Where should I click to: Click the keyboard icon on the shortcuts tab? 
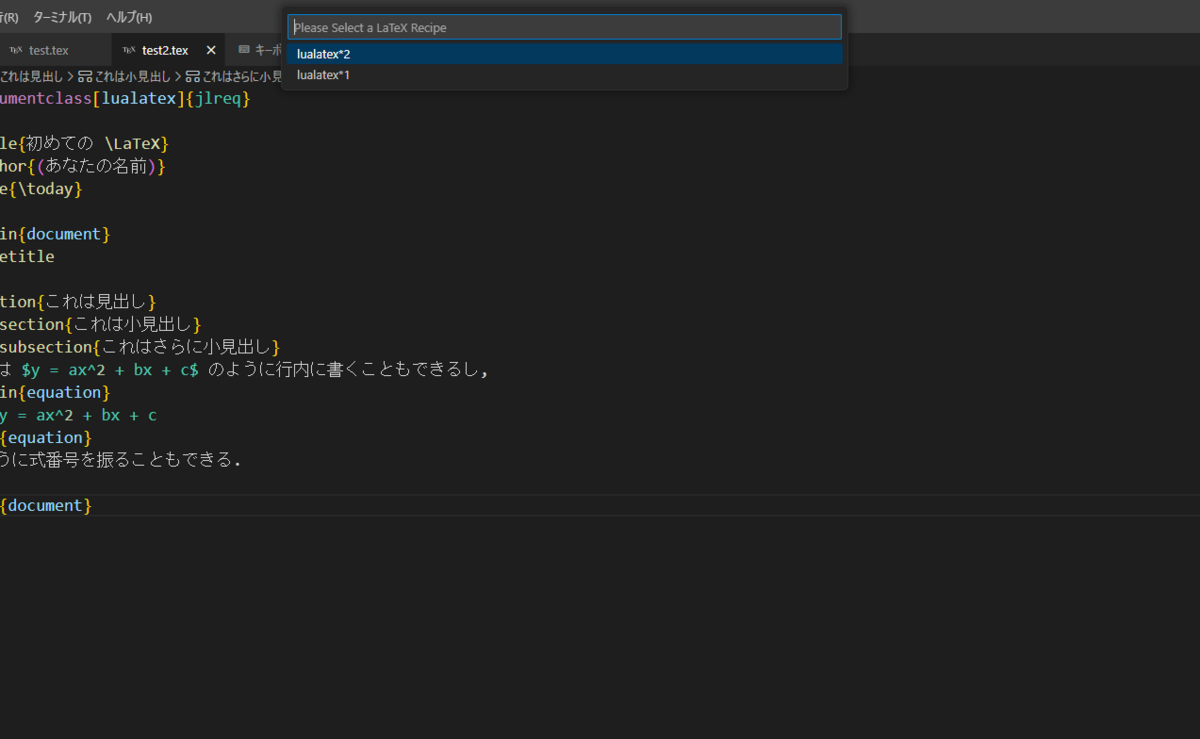click(244, 50)
